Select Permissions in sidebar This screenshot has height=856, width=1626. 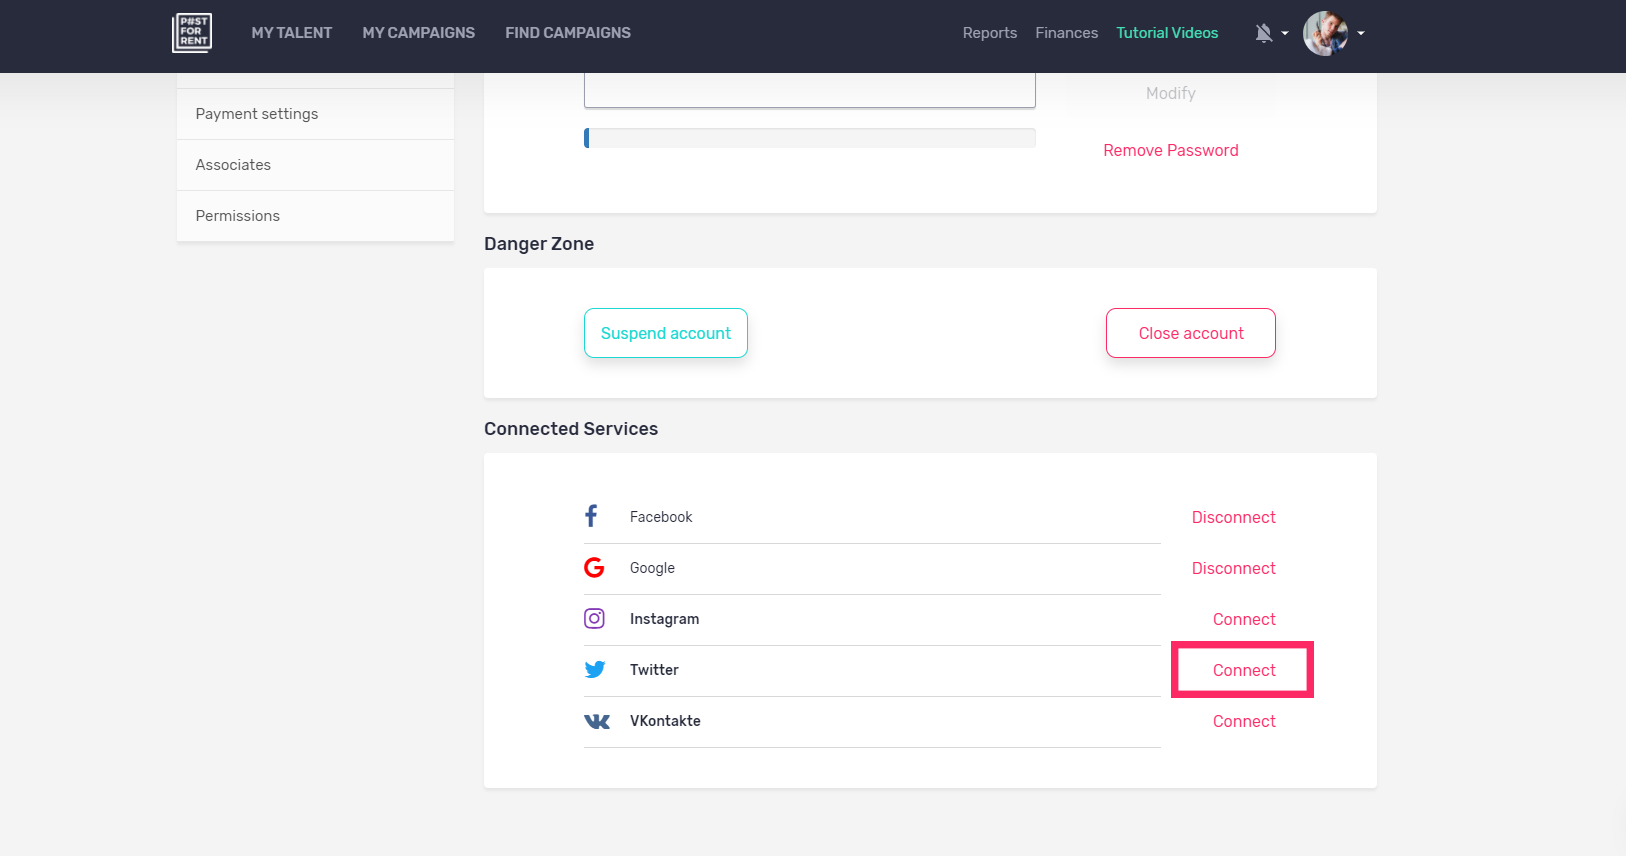tap(315, 216)
